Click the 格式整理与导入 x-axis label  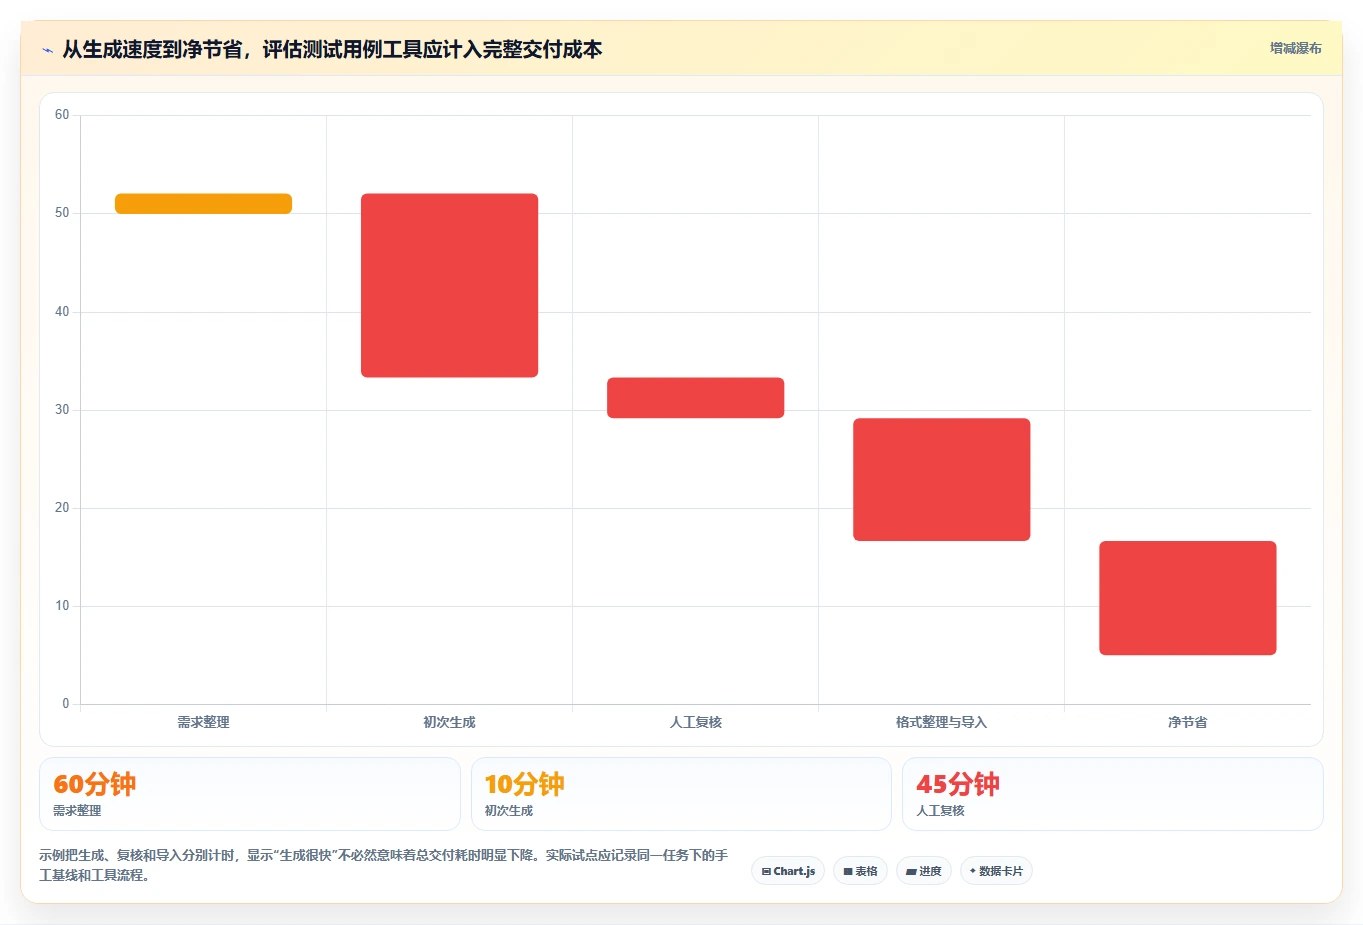pos(942,722)
